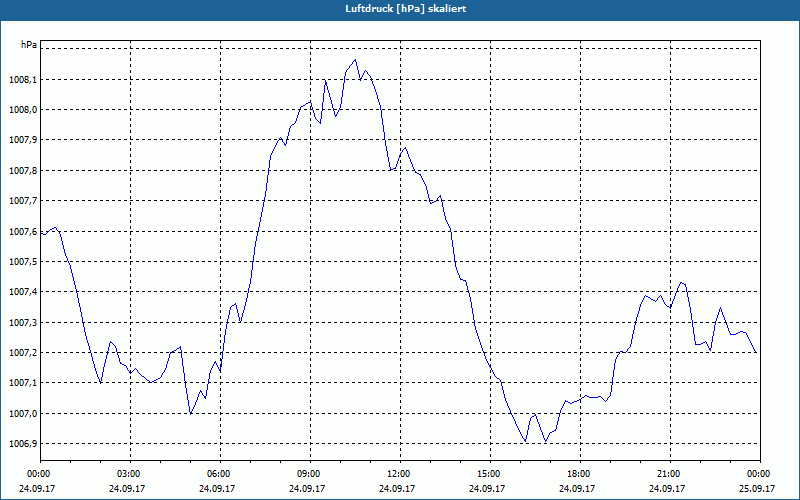Click the 24.09.17 date under 12:00
The width and height of the screenshot is (800, 500).
[x=397, y=488]
